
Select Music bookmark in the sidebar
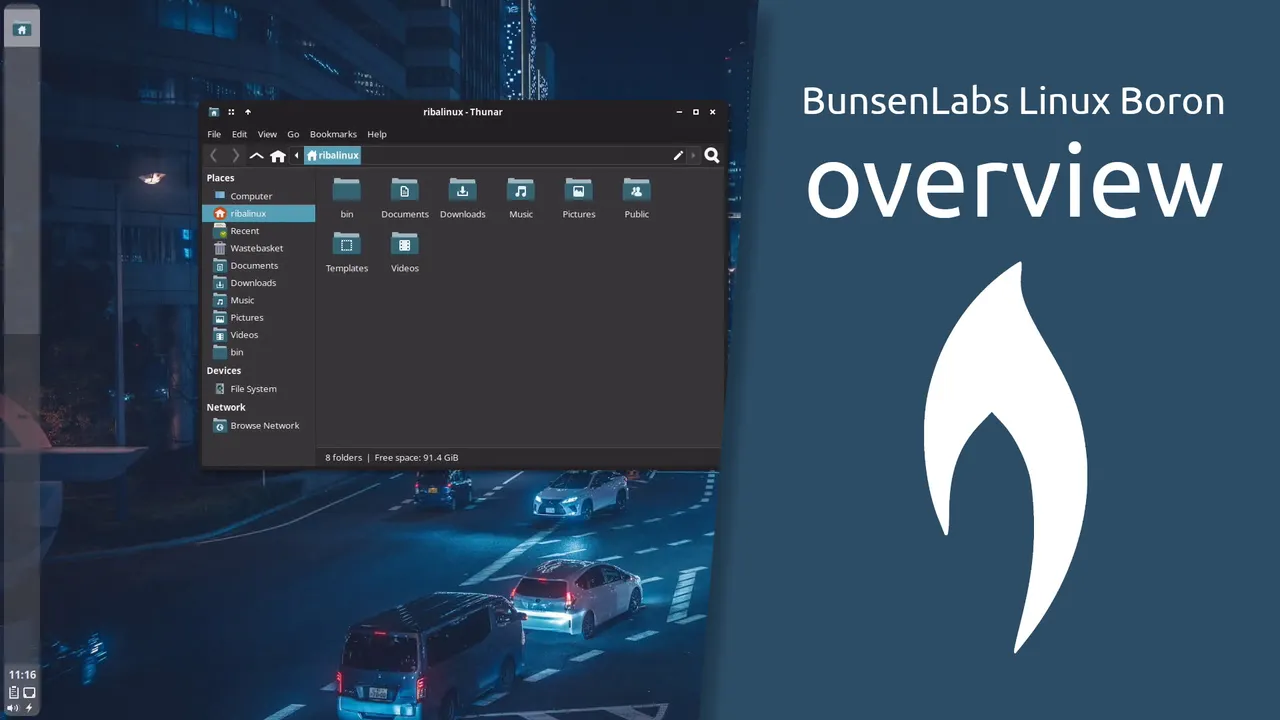[258, 300]
